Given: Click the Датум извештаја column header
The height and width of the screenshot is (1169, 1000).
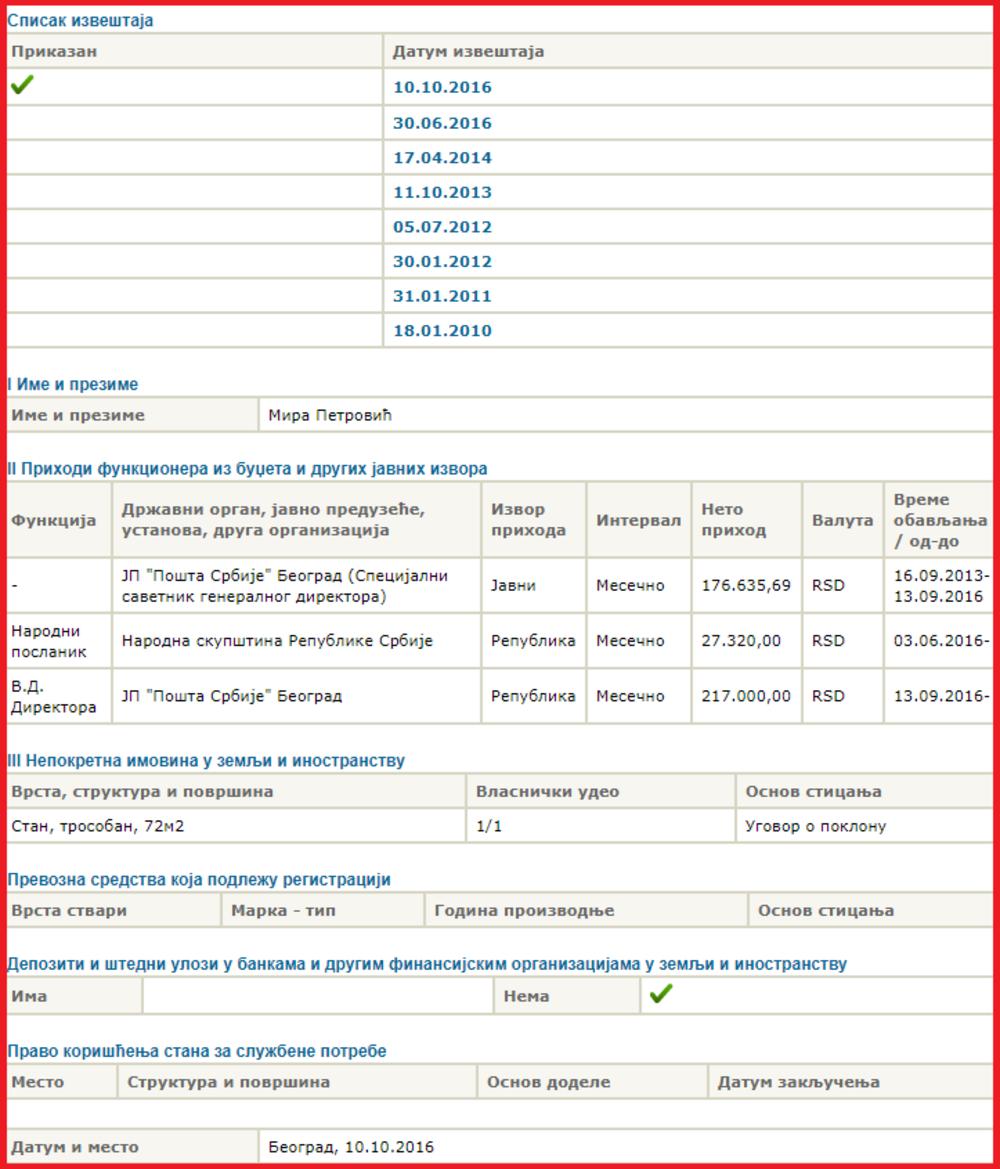Looking at the screenshot, I should (468, 52).
